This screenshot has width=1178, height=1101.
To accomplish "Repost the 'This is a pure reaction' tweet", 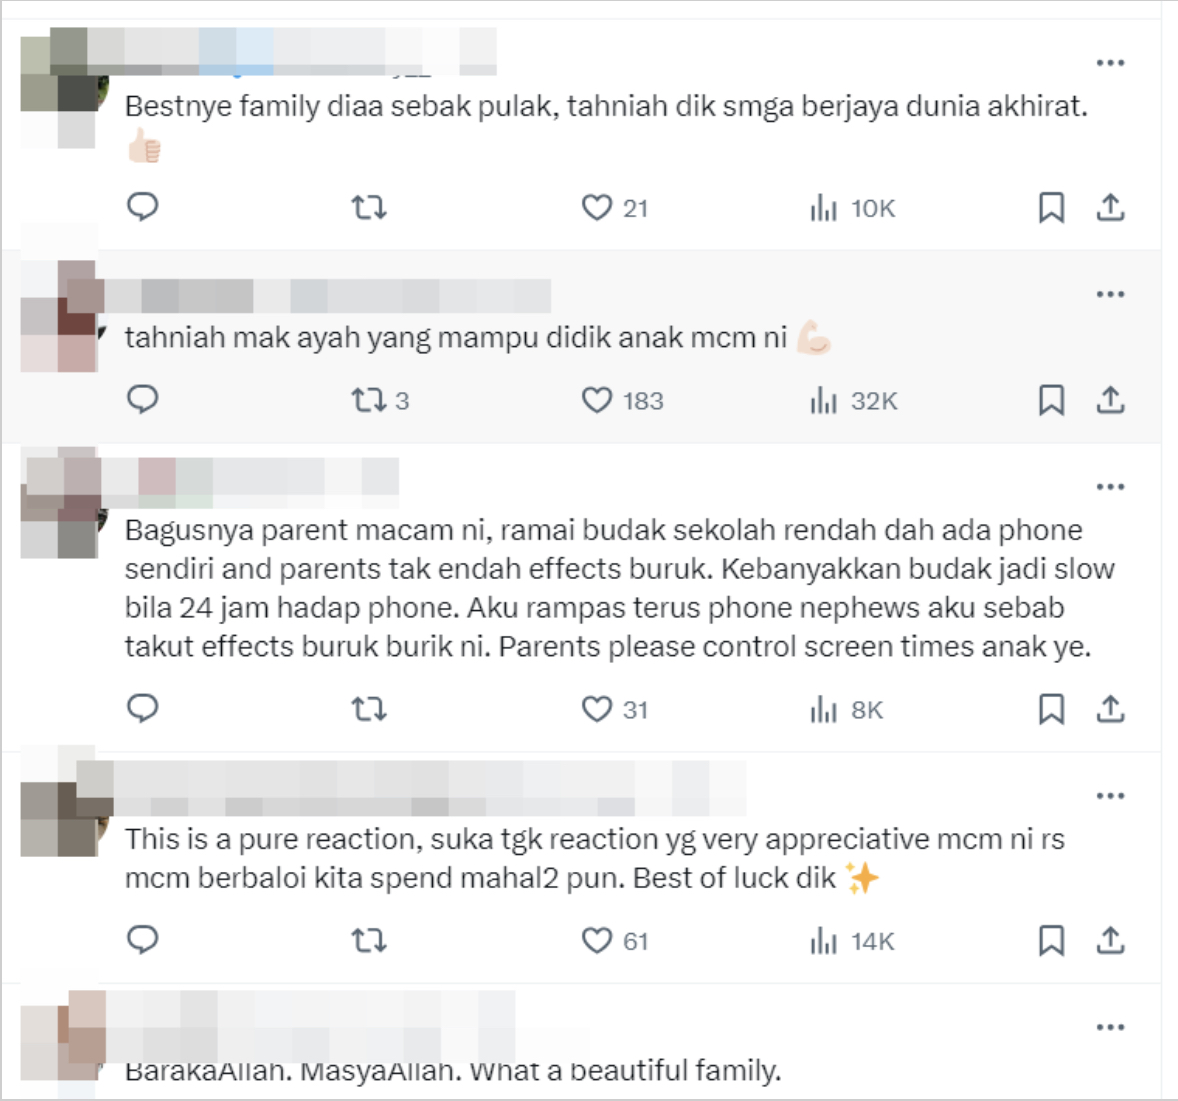I will point(369,940).
